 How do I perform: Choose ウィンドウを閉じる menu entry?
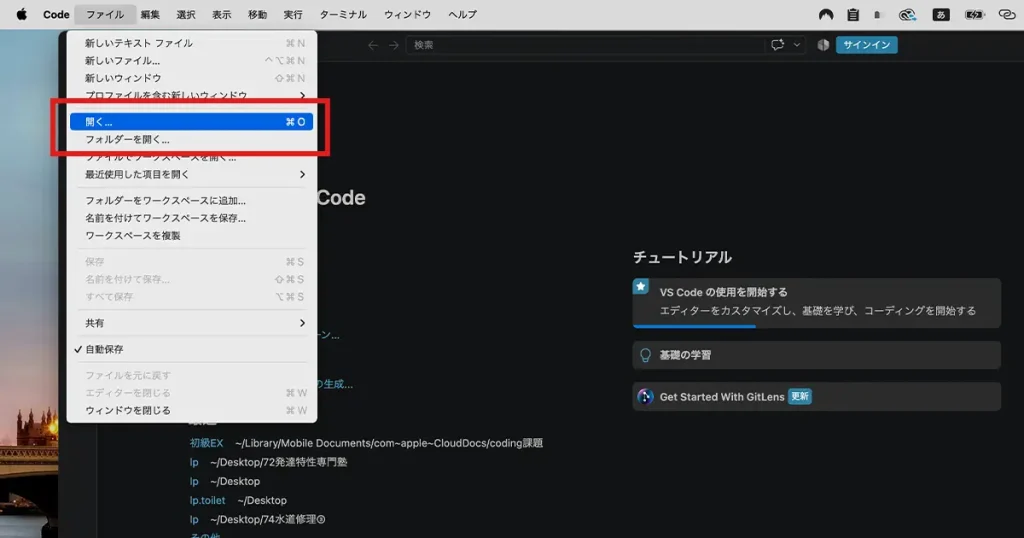coord(192,410)
